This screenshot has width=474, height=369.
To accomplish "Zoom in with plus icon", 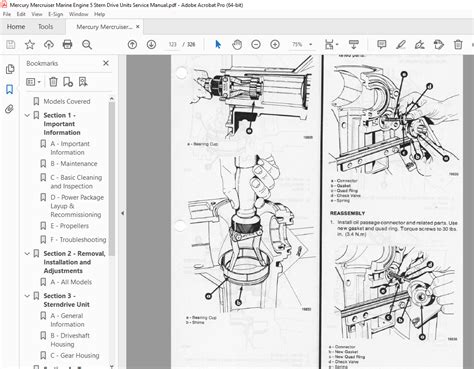I will (275, 44).
